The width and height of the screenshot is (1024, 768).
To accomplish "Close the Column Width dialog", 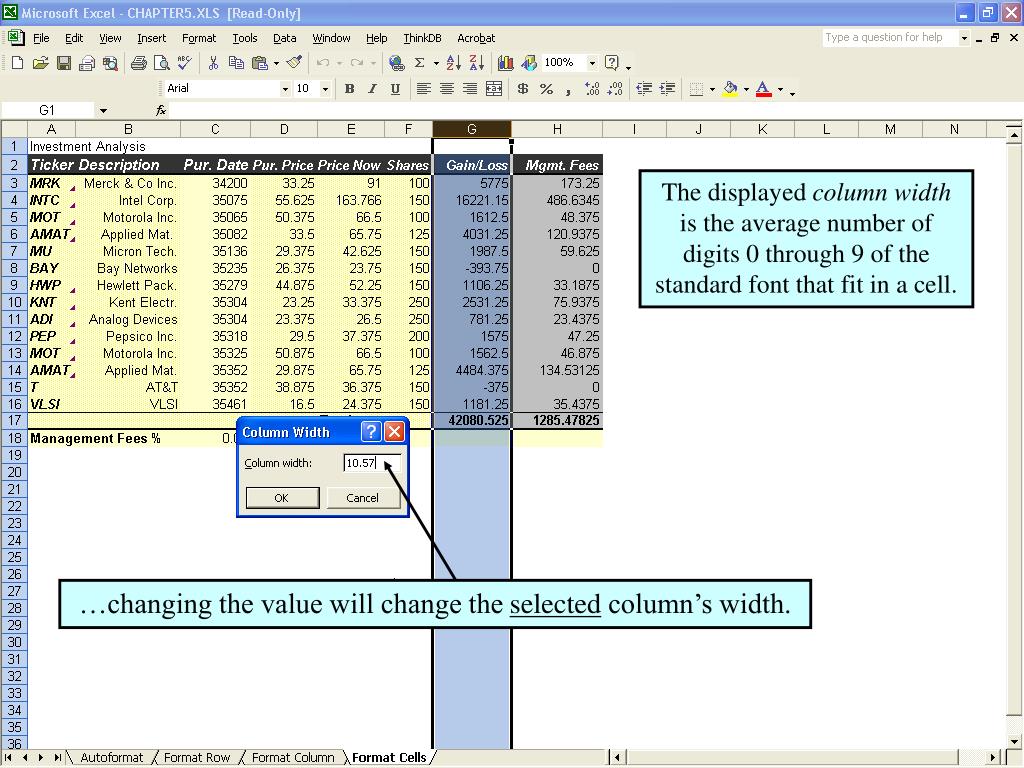I will 394,431.
